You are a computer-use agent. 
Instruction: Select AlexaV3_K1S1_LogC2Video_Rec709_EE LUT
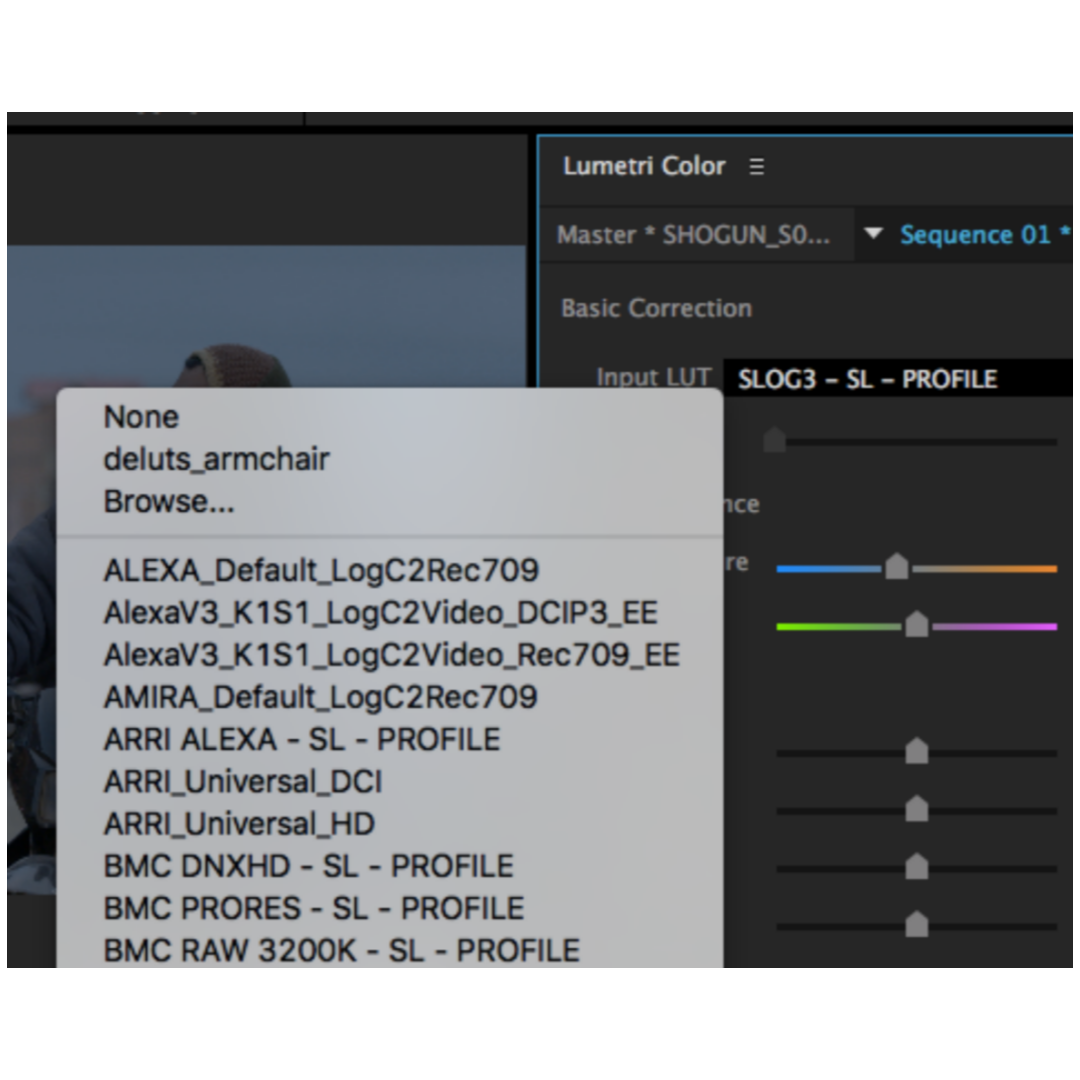pos(390,655)
